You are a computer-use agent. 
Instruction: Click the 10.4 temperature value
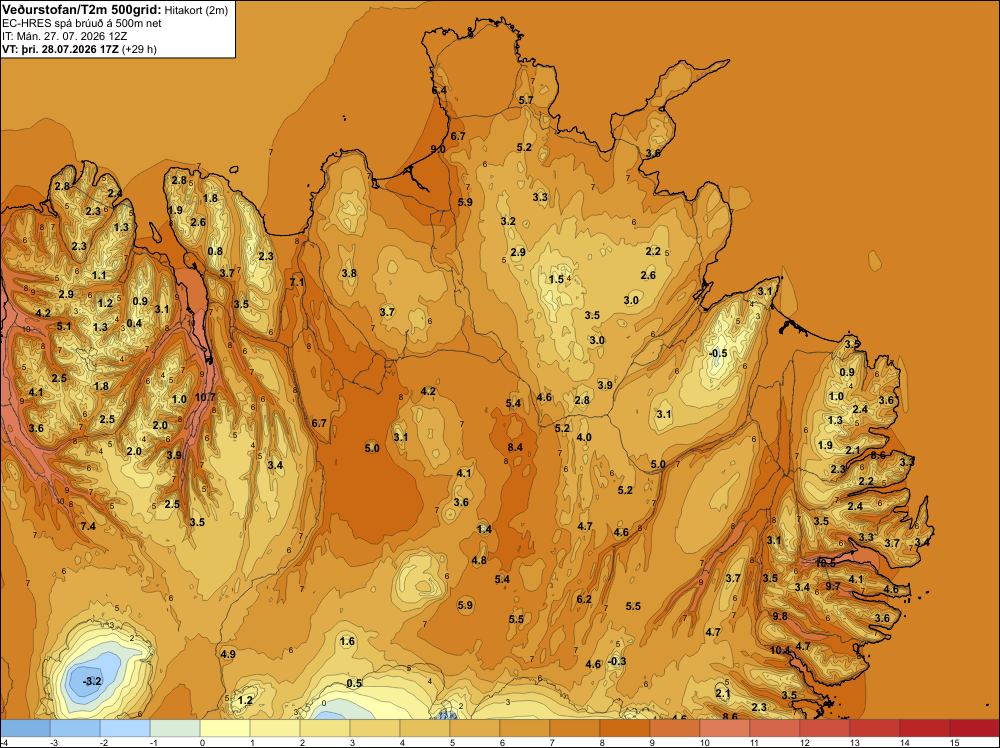coord(780,650)
